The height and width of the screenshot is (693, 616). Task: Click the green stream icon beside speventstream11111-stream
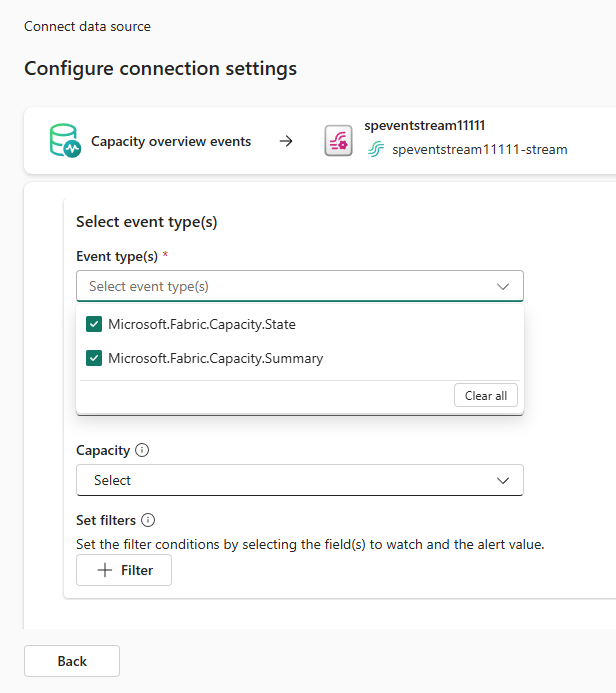point(376,150)
